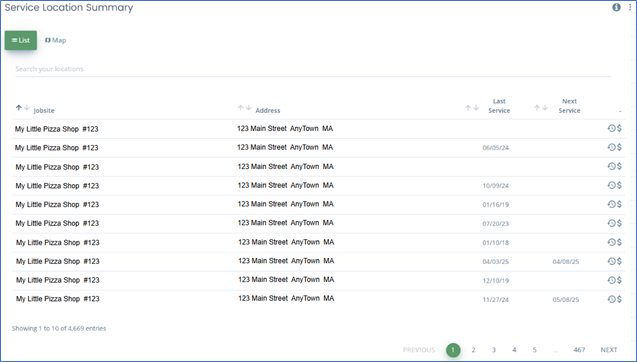
Task: Sort Jobsite column ascending with up arrow
Action: pyautogui.click(x=19, y=108)
